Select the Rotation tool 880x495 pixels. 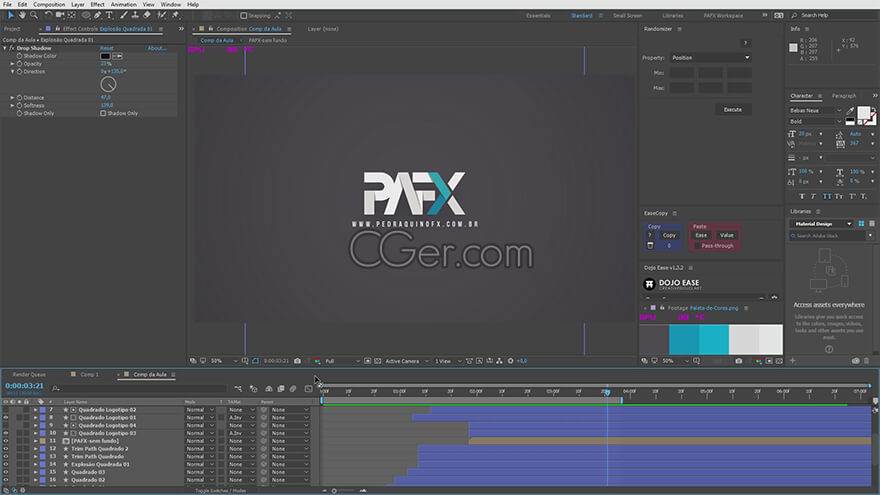[48, 15]
